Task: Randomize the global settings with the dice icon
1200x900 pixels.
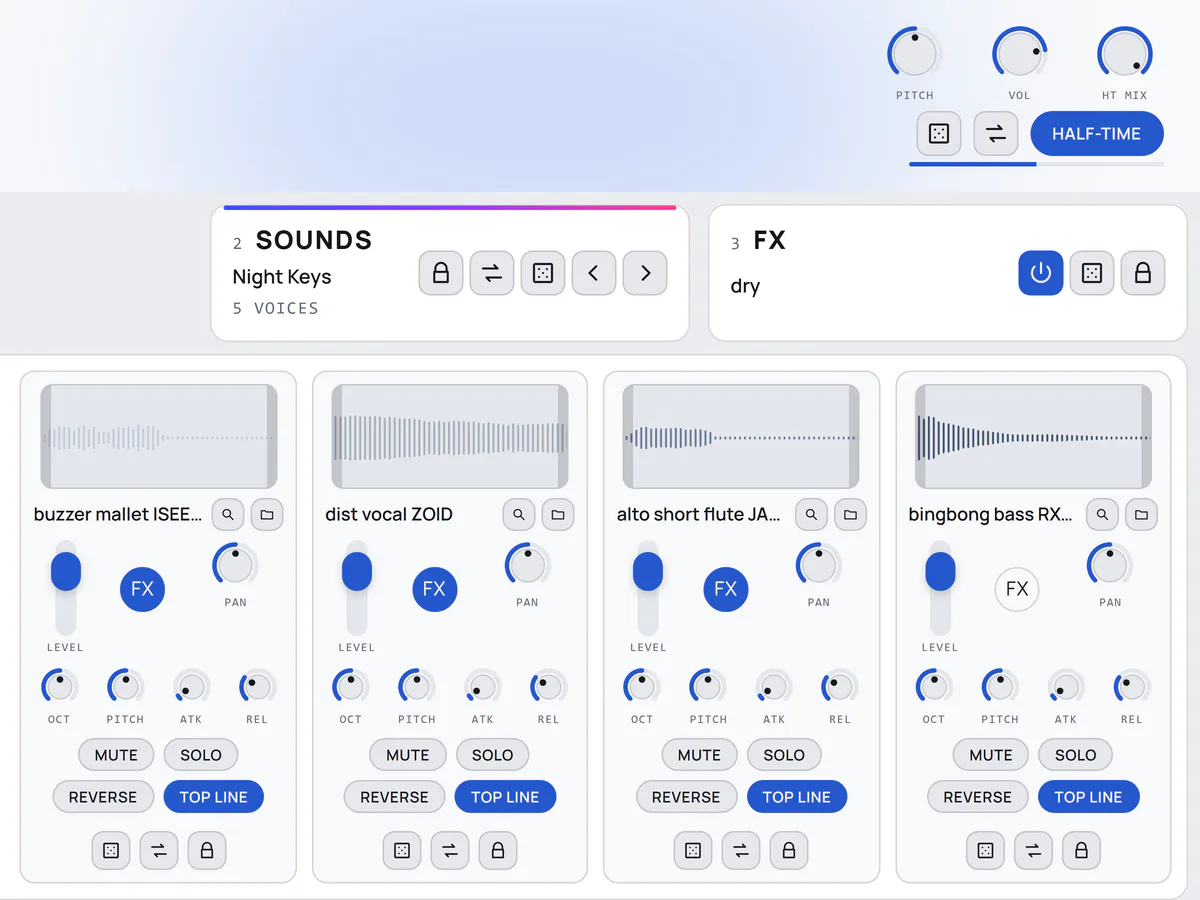Action: (939, 133)
